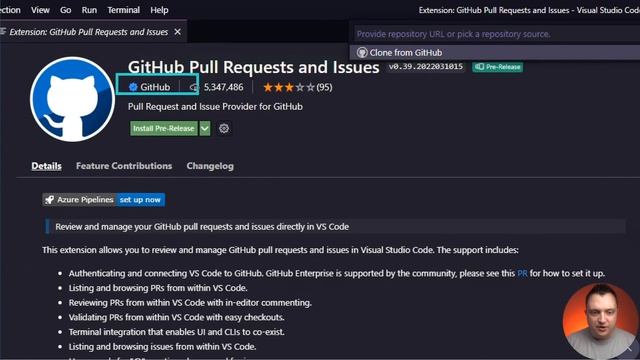Open the Terminal menu
Viewport: 640px width, 360px height.
point(123,10)
